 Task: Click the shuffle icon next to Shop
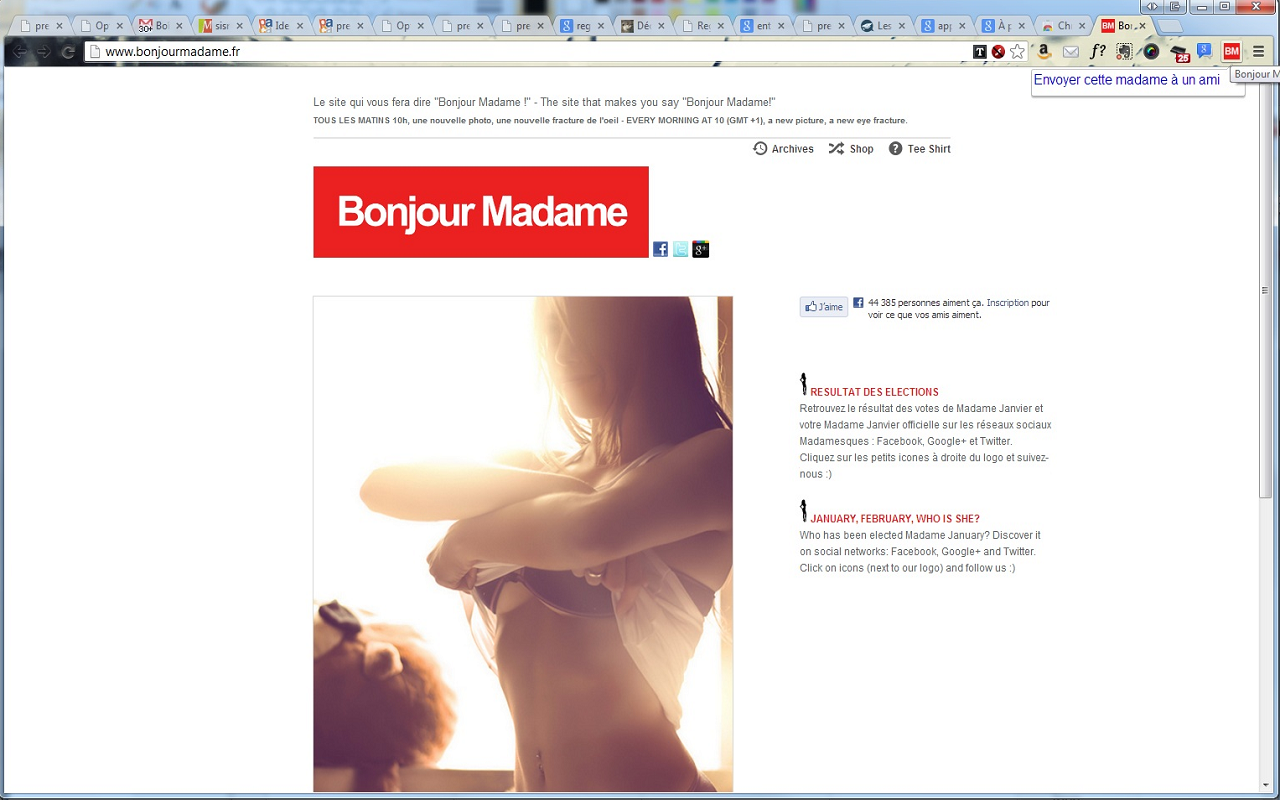(836, 148)
